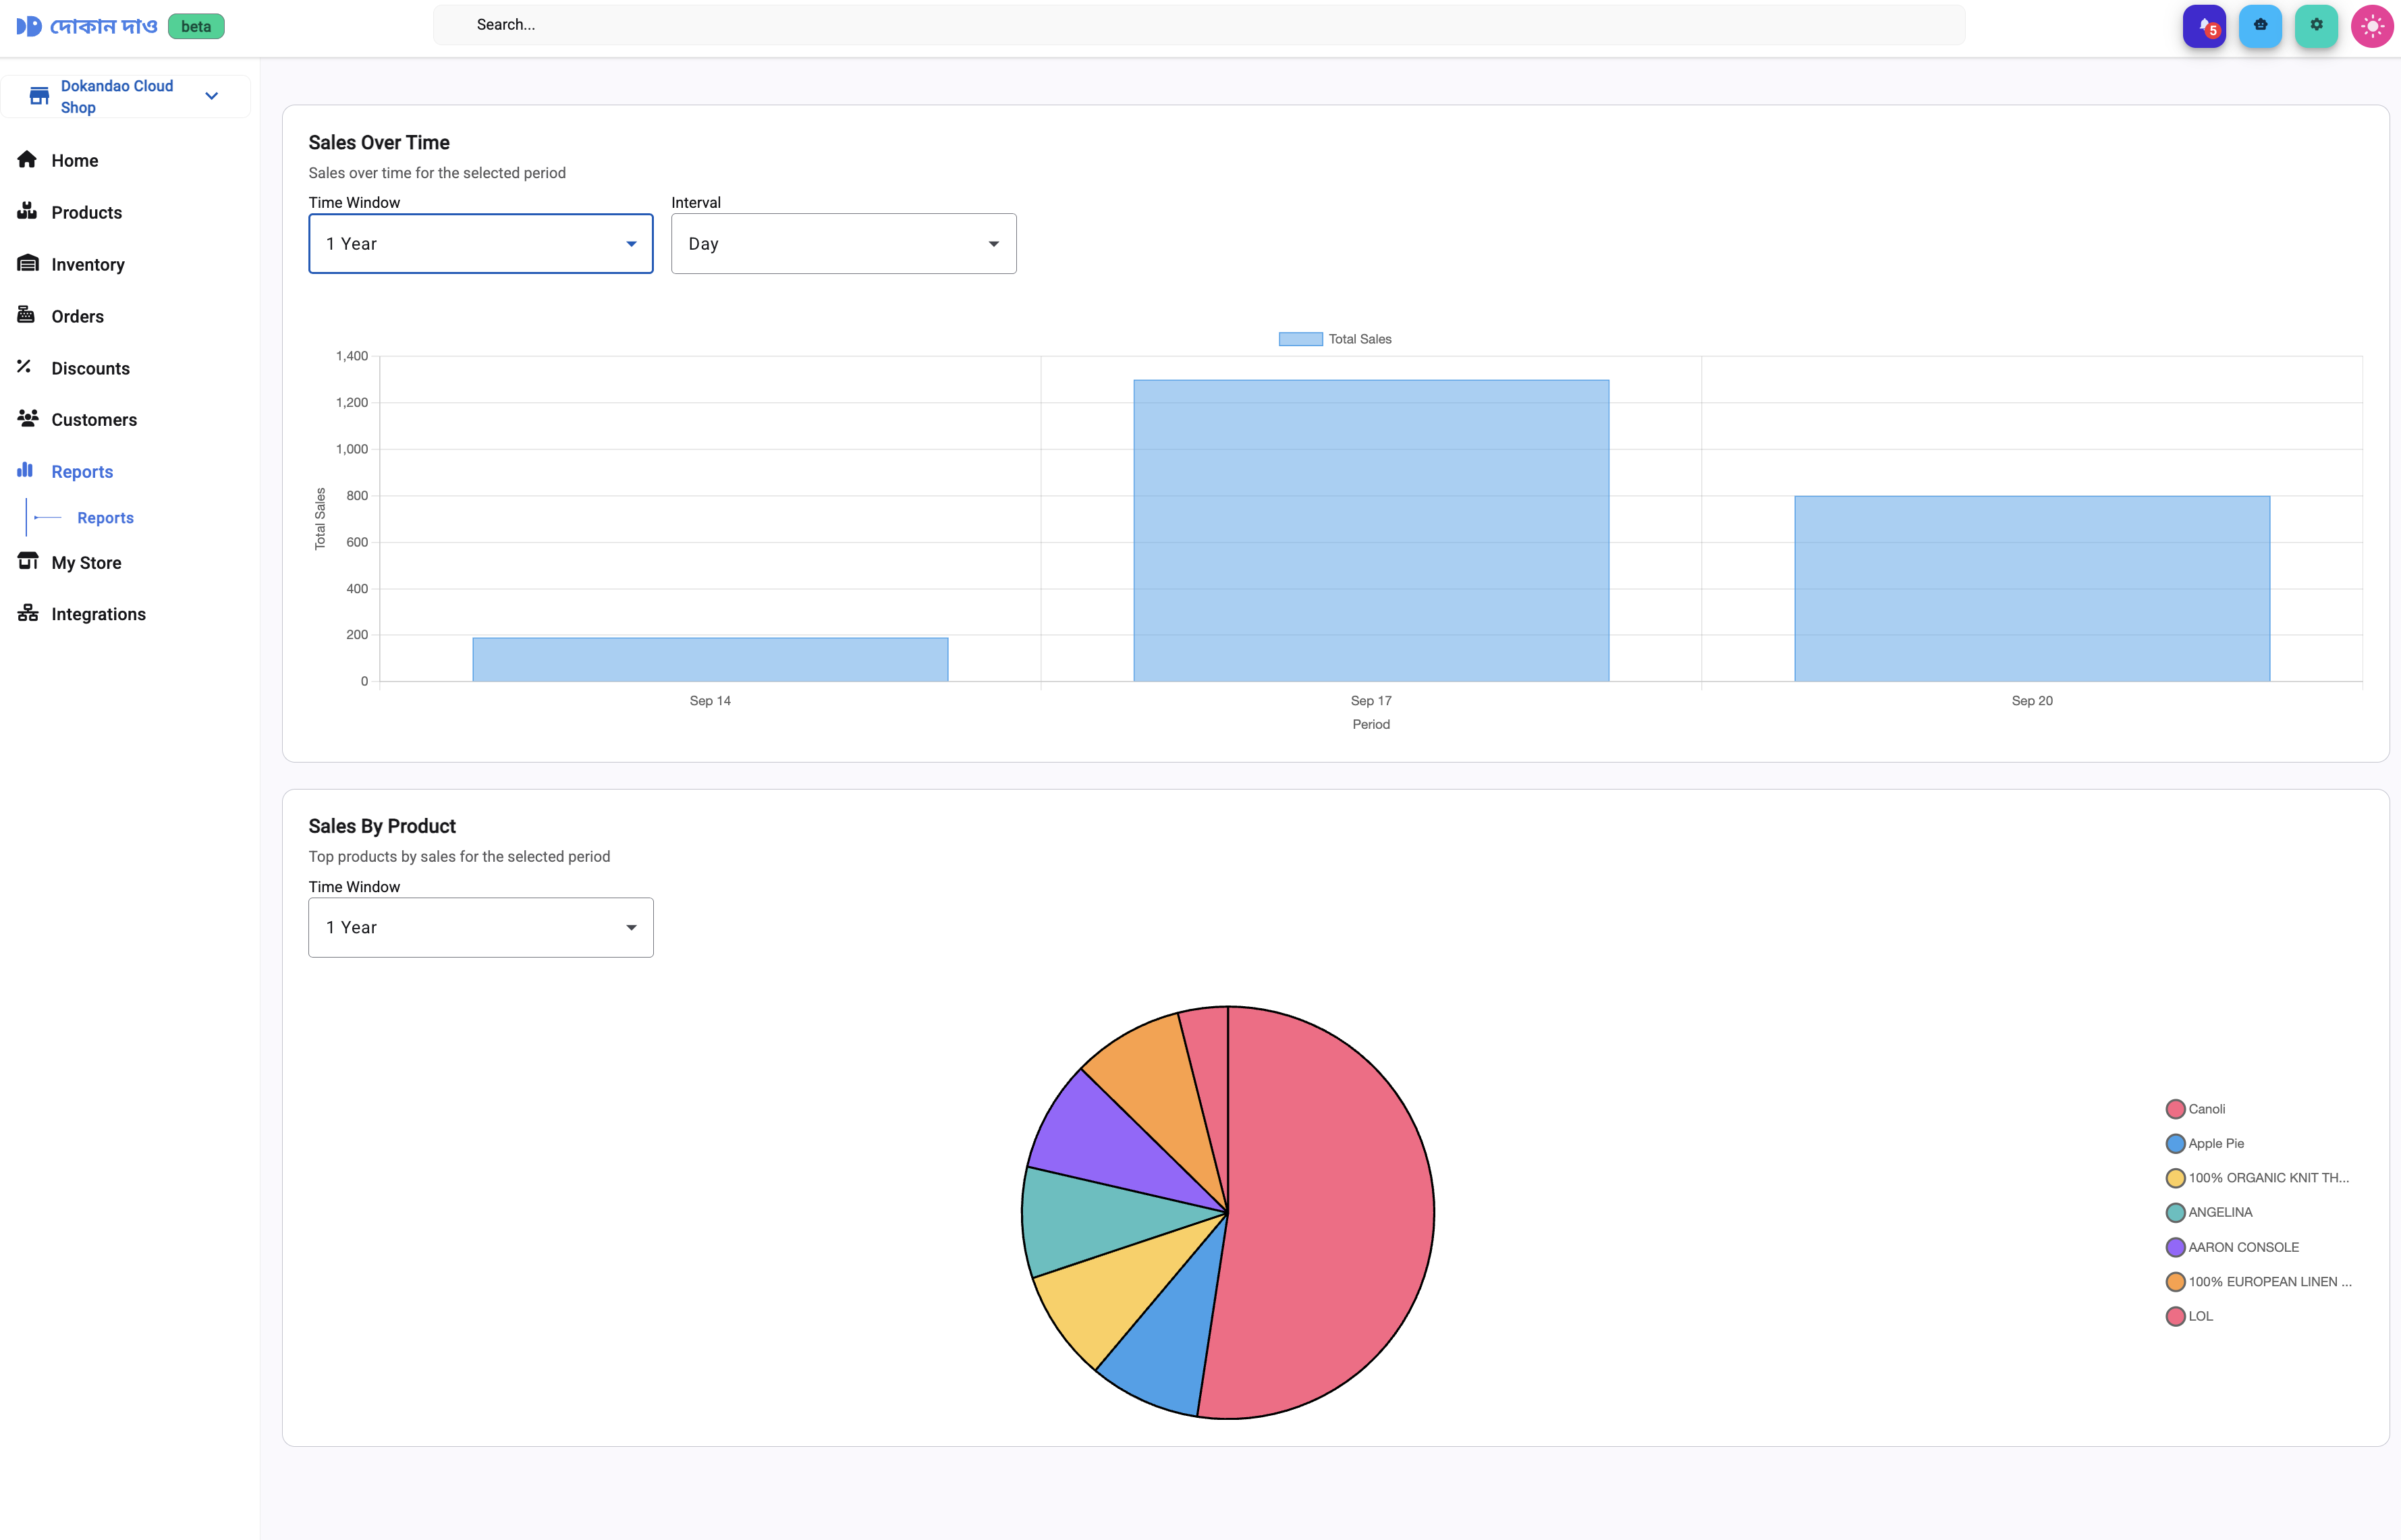Click the Home house icon
This screenshot has height=1540, width=2401.
coord(27,160)
